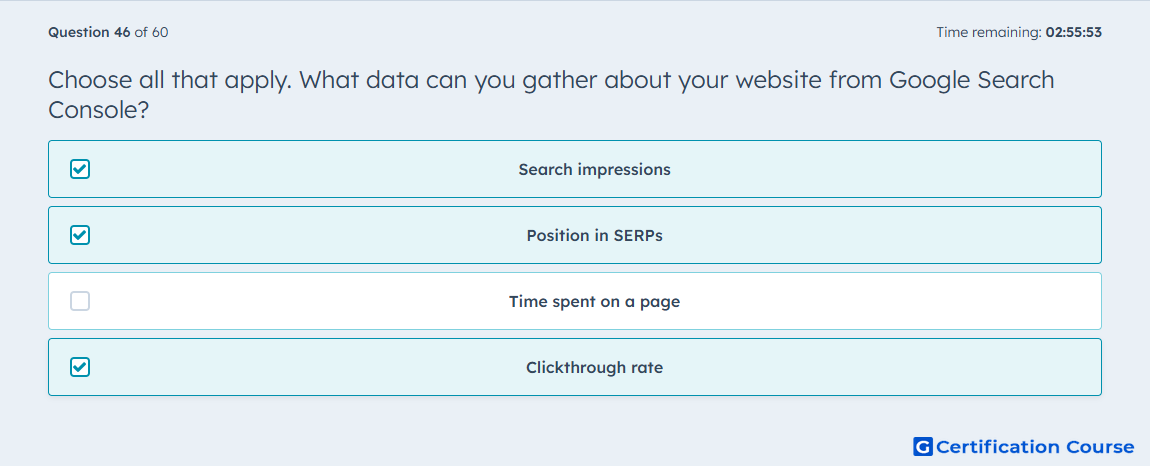Open the Certification Course link text
Viewport: 1150px width, 466px height.
1036,447
